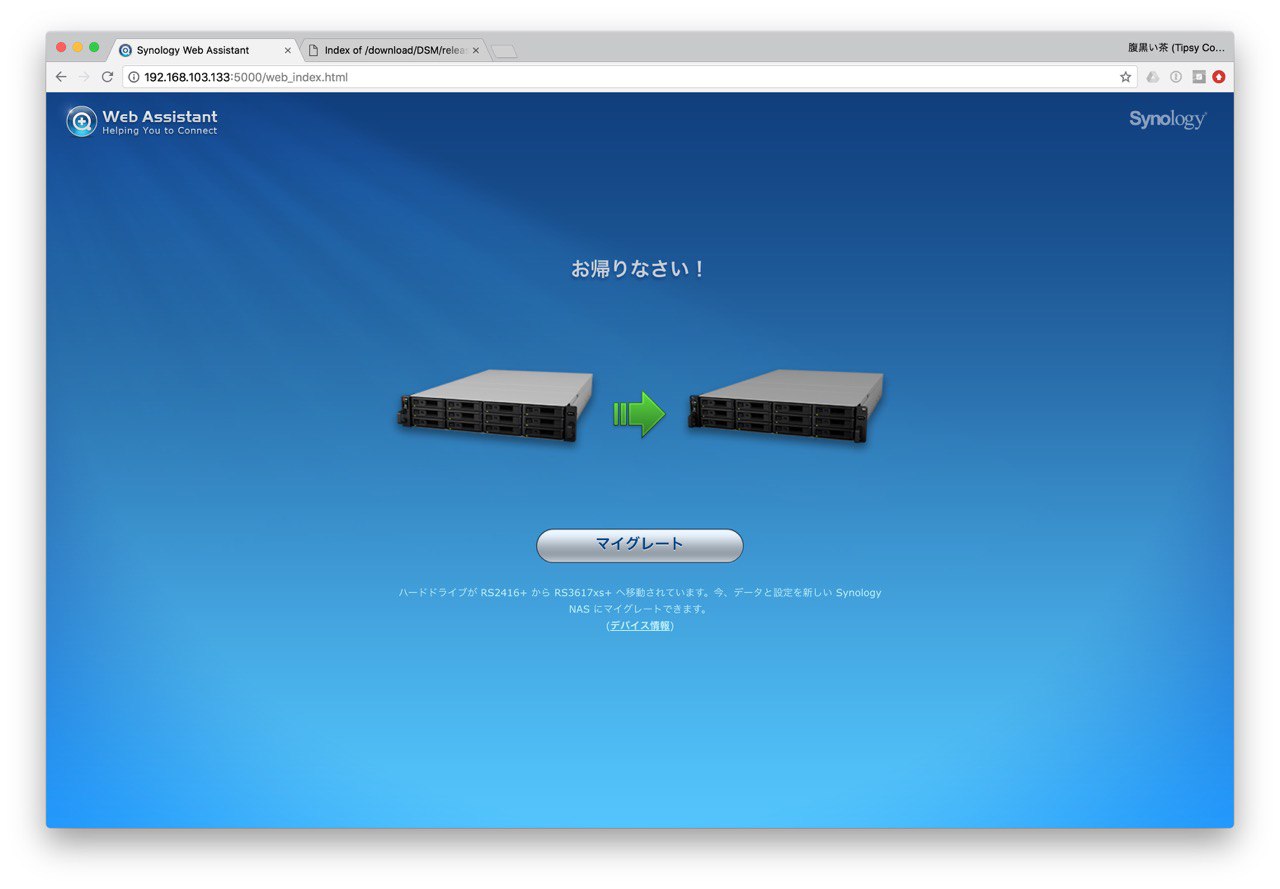Open a new browser tab

[x=504, y=51]
